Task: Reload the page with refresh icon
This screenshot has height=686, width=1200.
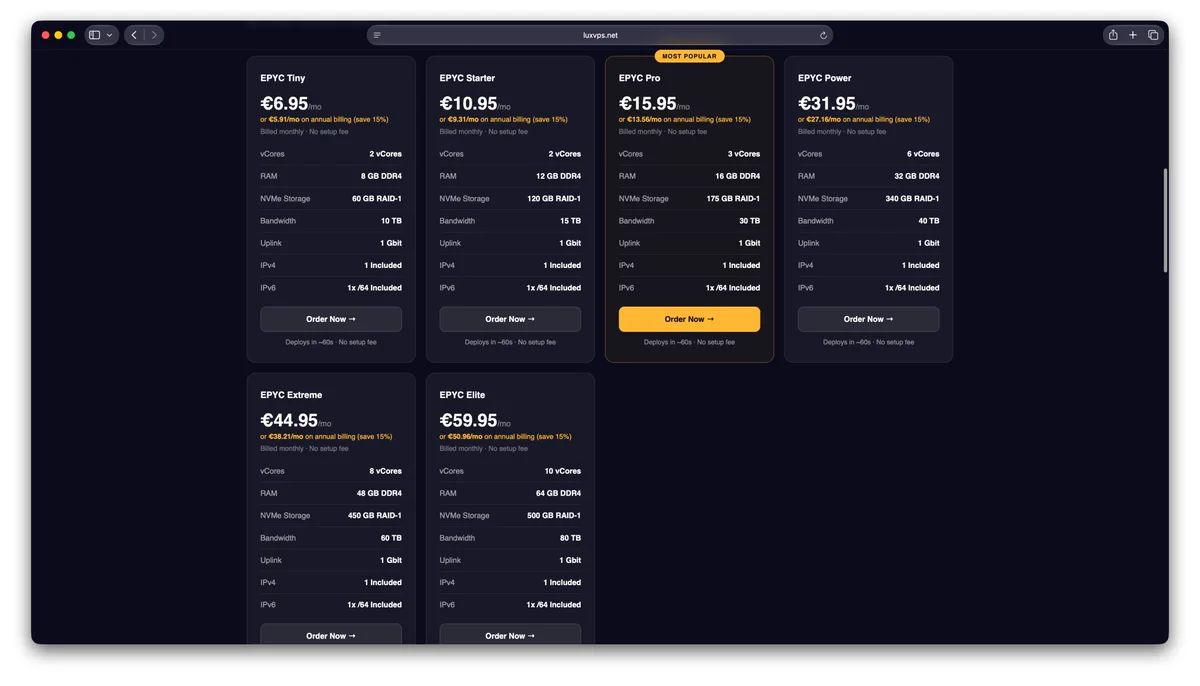Action: (823, 35)
